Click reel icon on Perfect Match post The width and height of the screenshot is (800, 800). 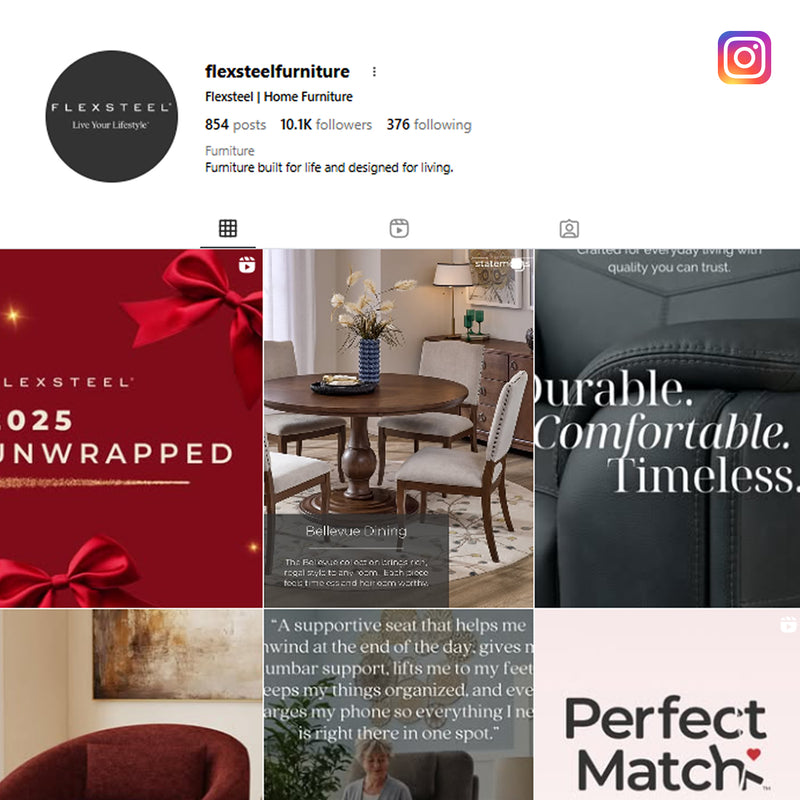(x=788, y=624)
